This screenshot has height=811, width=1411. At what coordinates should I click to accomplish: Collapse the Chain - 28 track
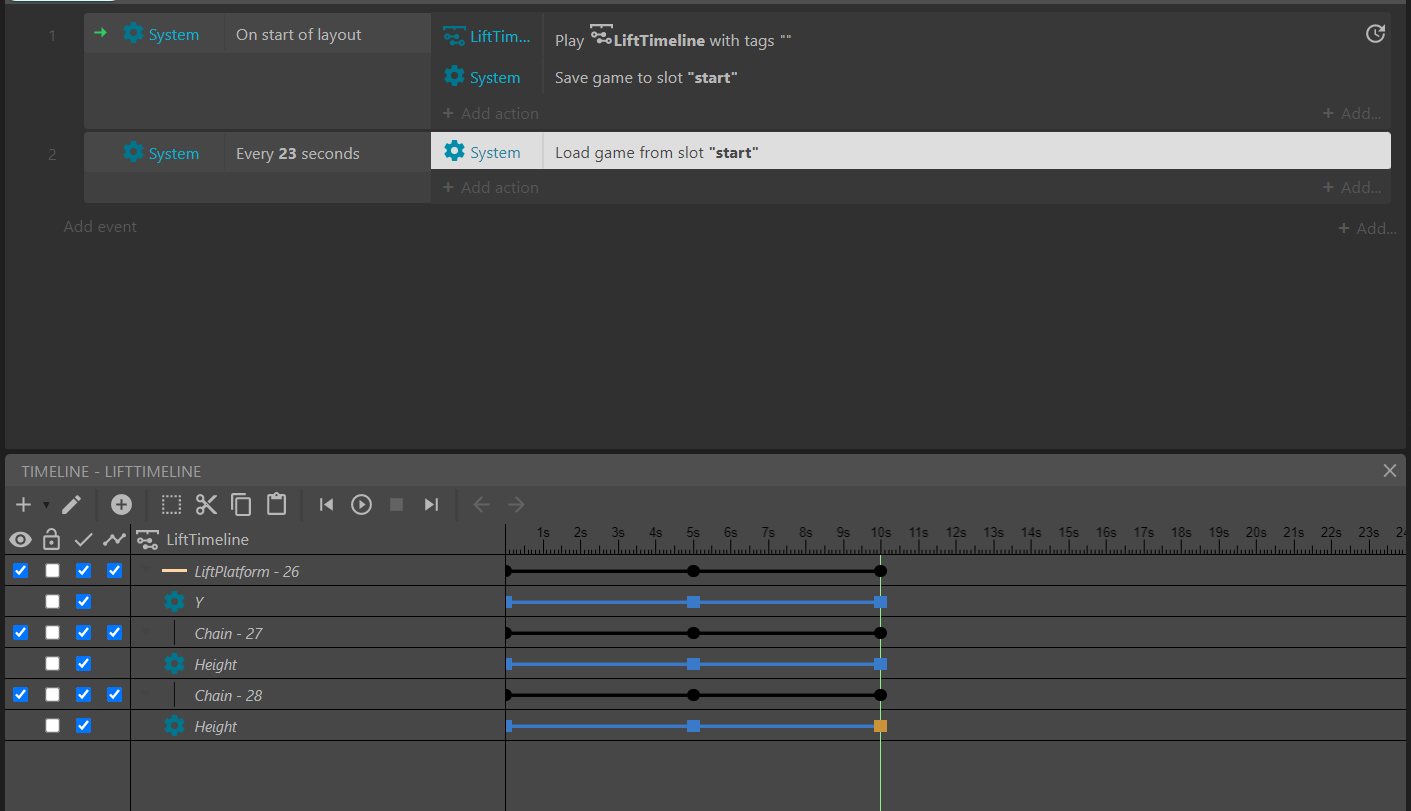147,695
